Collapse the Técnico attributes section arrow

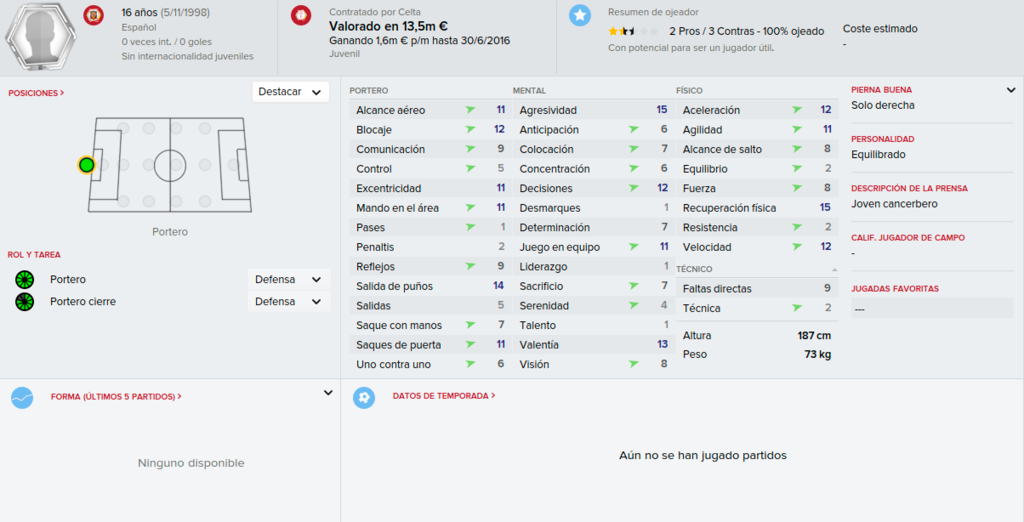(834, 270)
